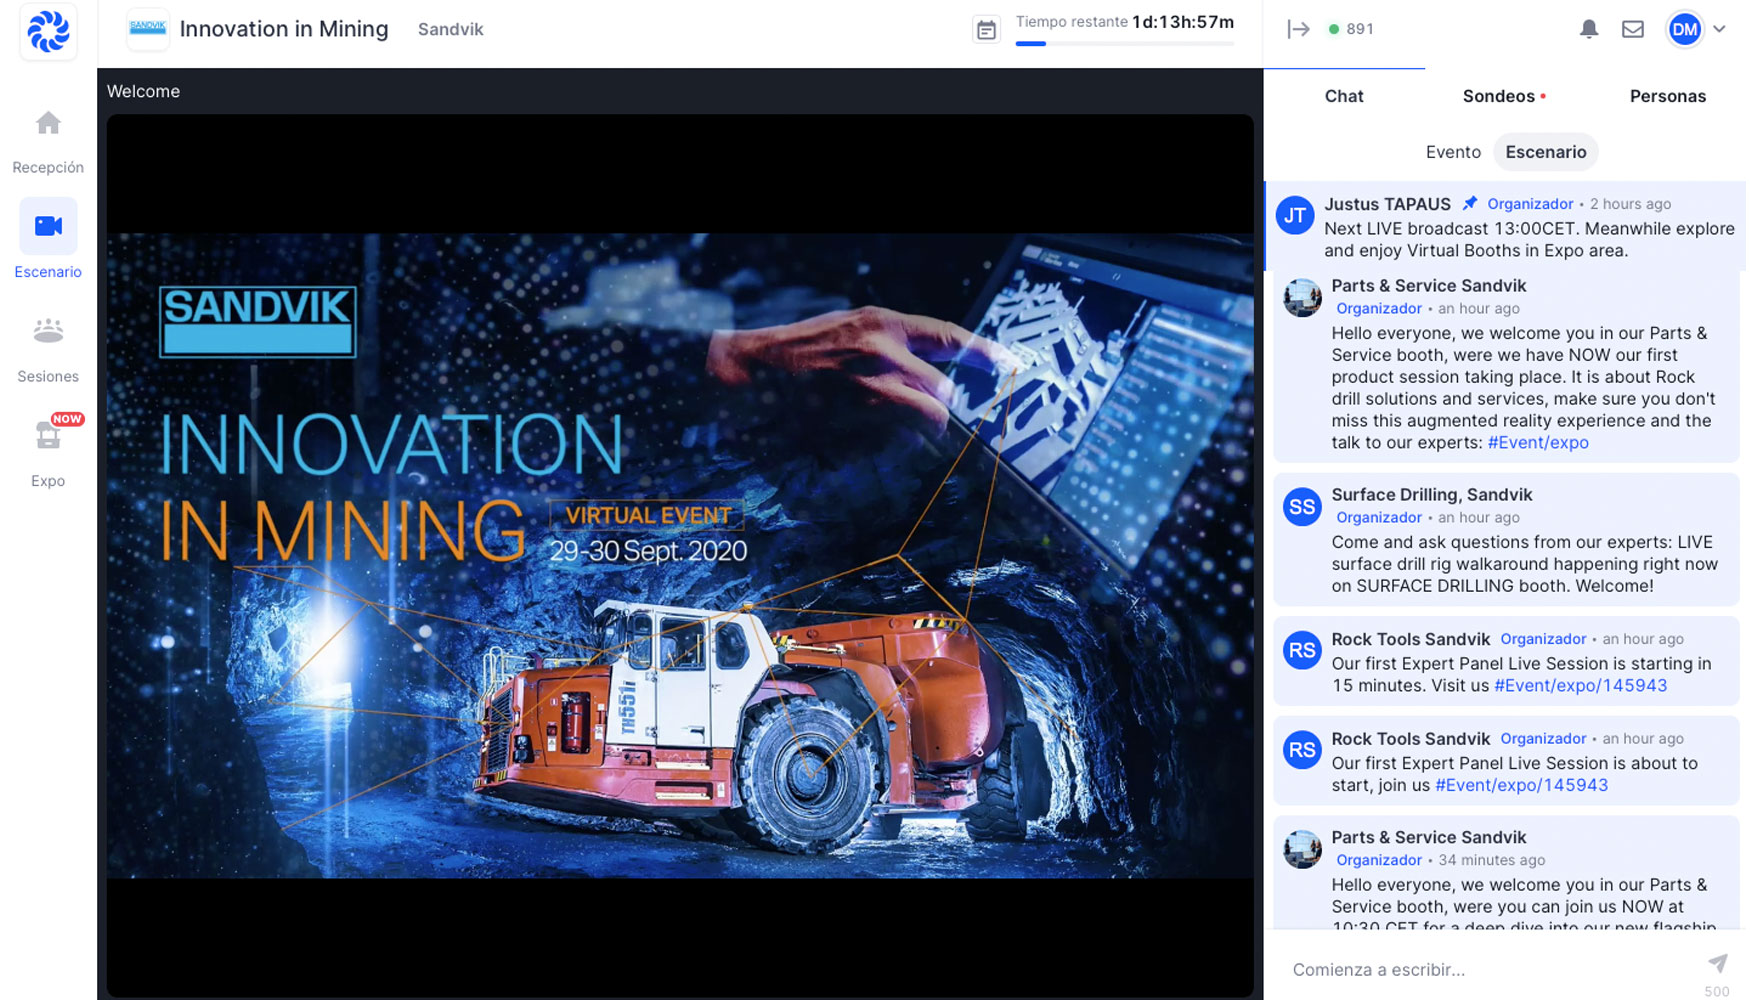Switch to the Chat tab
This screenshot has width=1750, height=1000.
tap(1344, 96)
